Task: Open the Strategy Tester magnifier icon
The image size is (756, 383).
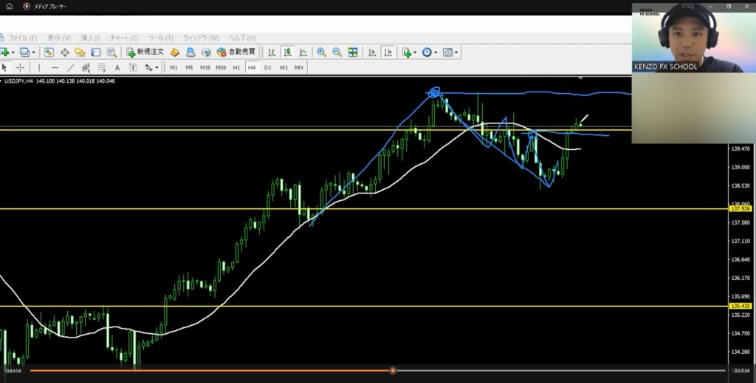Action: click(111, 52)
